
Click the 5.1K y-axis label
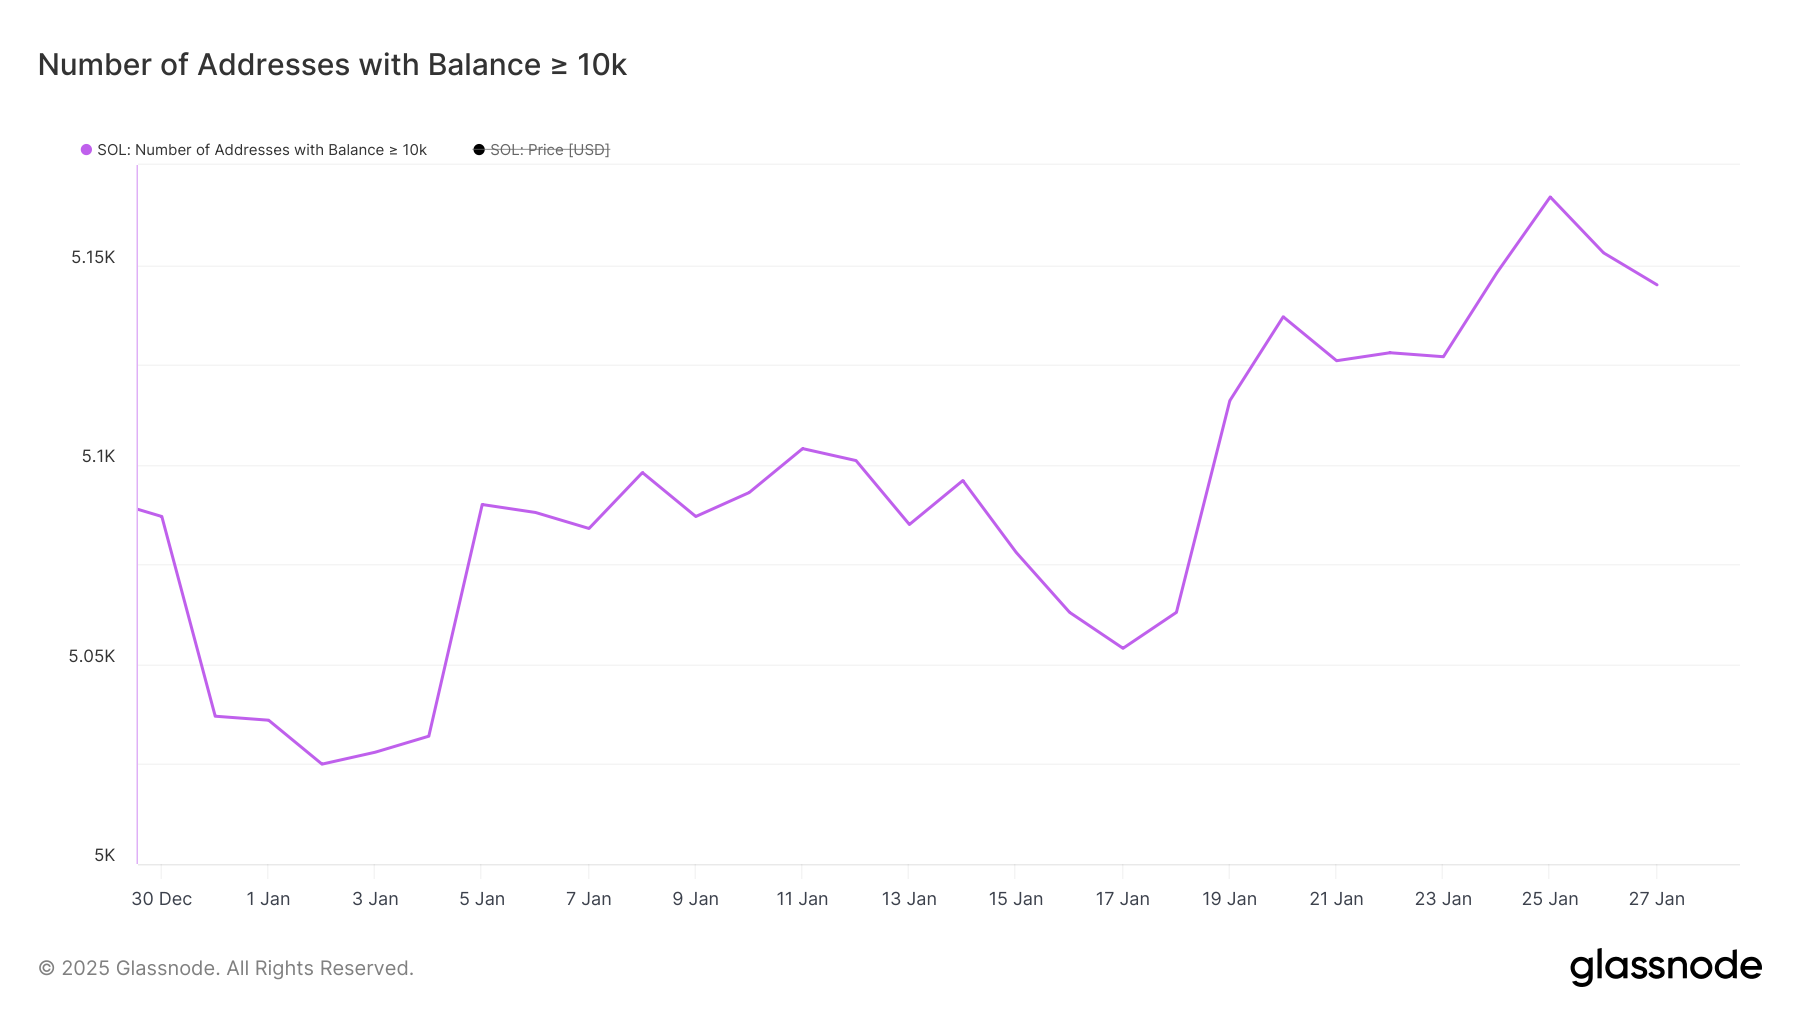coord(98,457)
